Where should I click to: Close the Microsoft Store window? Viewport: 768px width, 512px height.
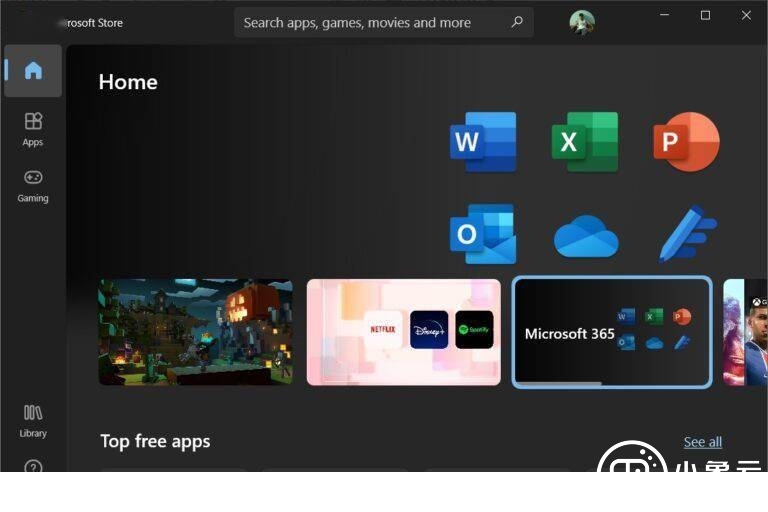point(746,15)
